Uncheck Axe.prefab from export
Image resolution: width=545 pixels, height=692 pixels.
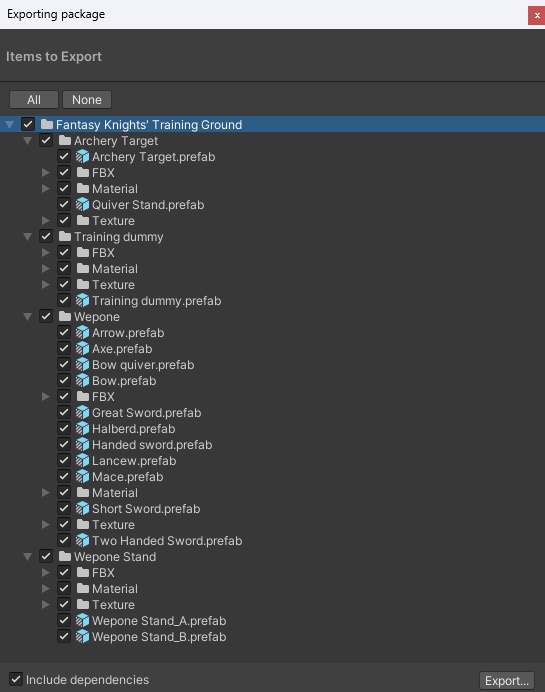pyautogui.click(x=64, y=348)
